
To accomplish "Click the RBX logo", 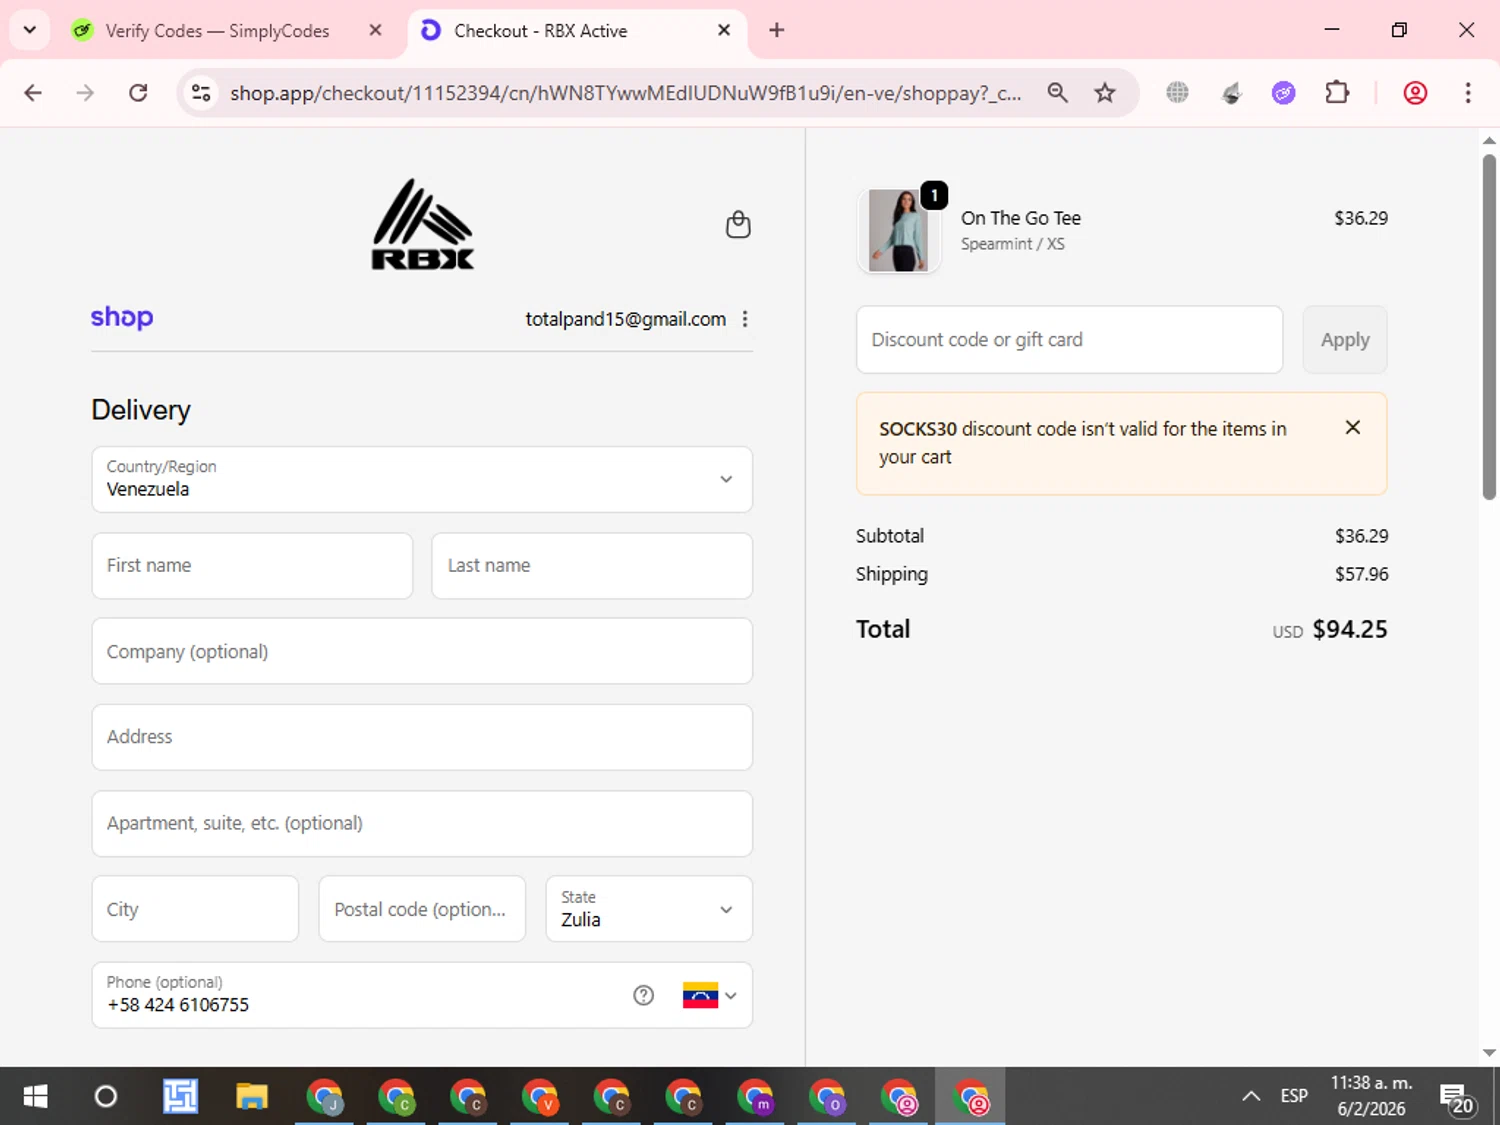I will (x=423, y=224).
